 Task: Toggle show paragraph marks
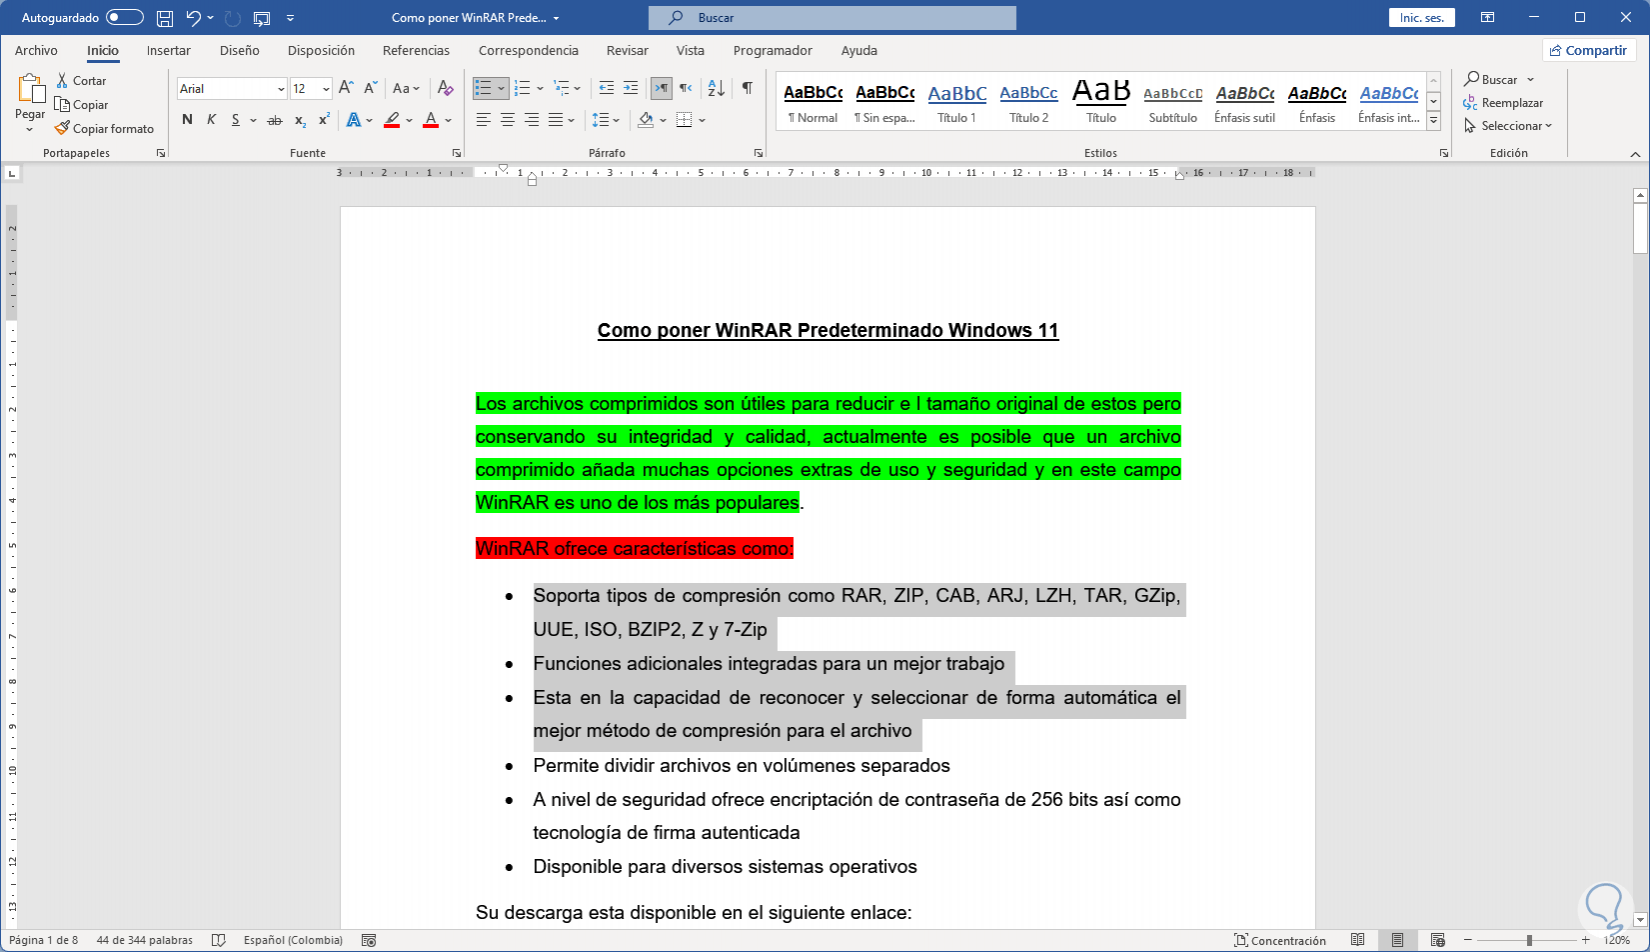[747, 88]
